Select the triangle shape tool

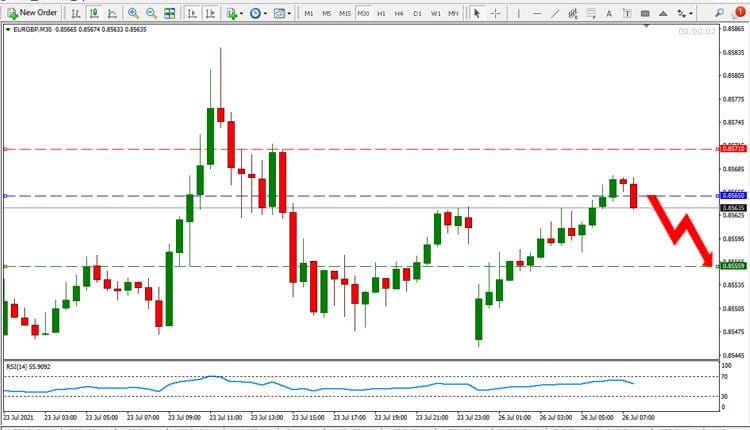click(x=663, y=13)
